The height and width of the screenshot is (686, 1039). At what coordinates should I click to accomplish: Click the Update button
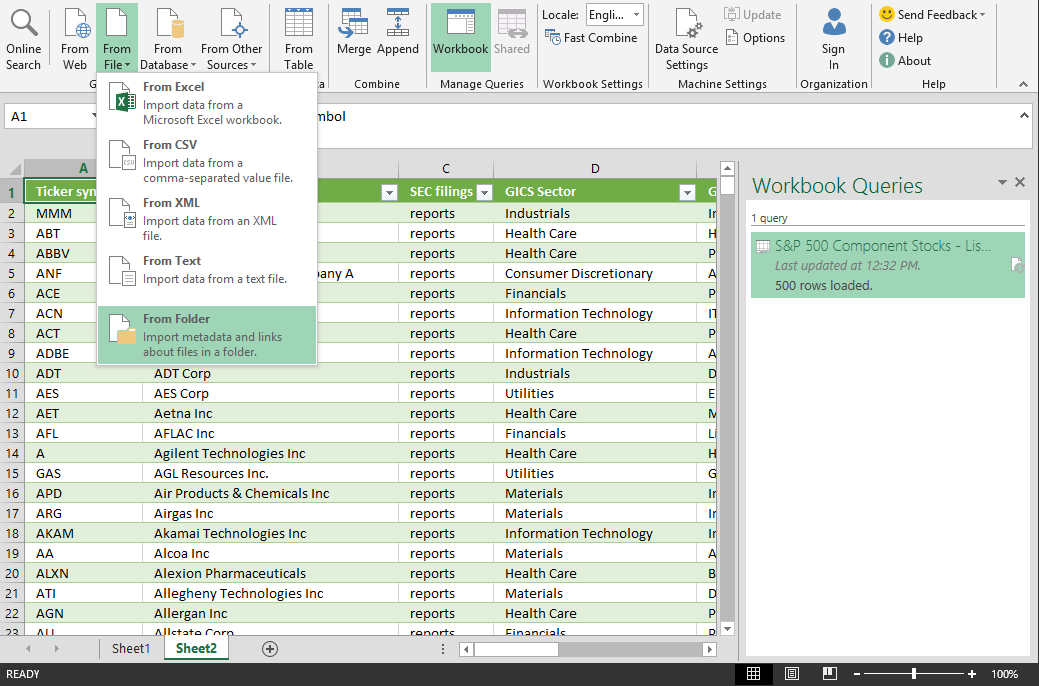753,15
